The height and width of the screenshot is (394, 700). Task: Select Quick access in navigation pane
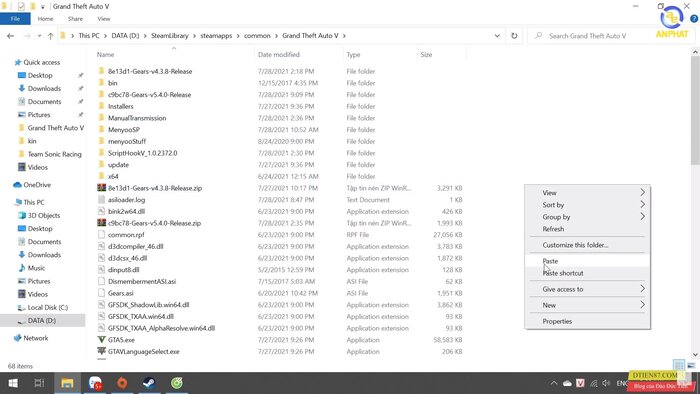(42, 62)
